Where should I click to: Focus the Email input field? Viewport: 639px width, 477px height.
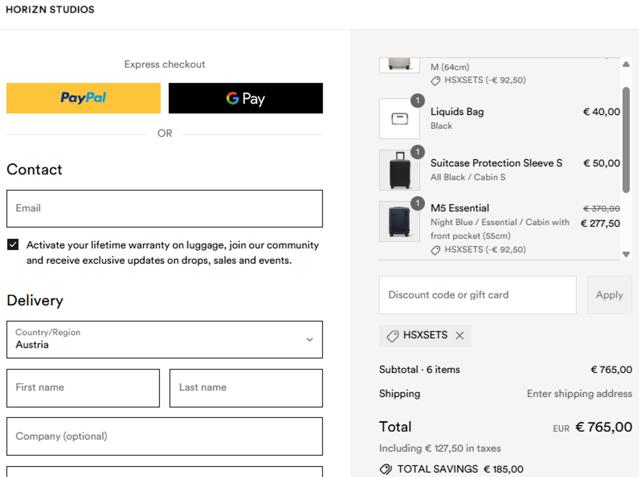165,208
